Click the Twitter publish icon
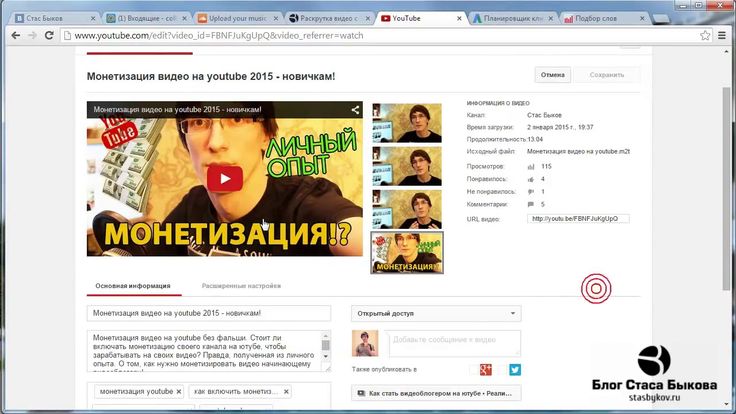This screenshot has width=736, height=414. (515, 369)
